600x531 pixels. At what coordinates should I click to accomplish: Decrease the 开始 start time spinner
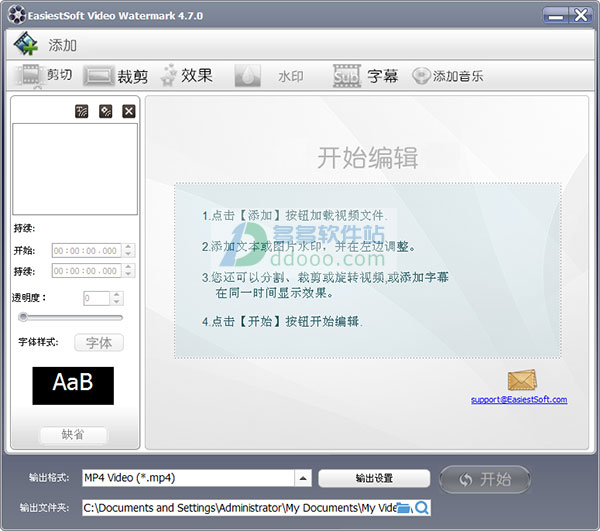click(x=128, y=254)
